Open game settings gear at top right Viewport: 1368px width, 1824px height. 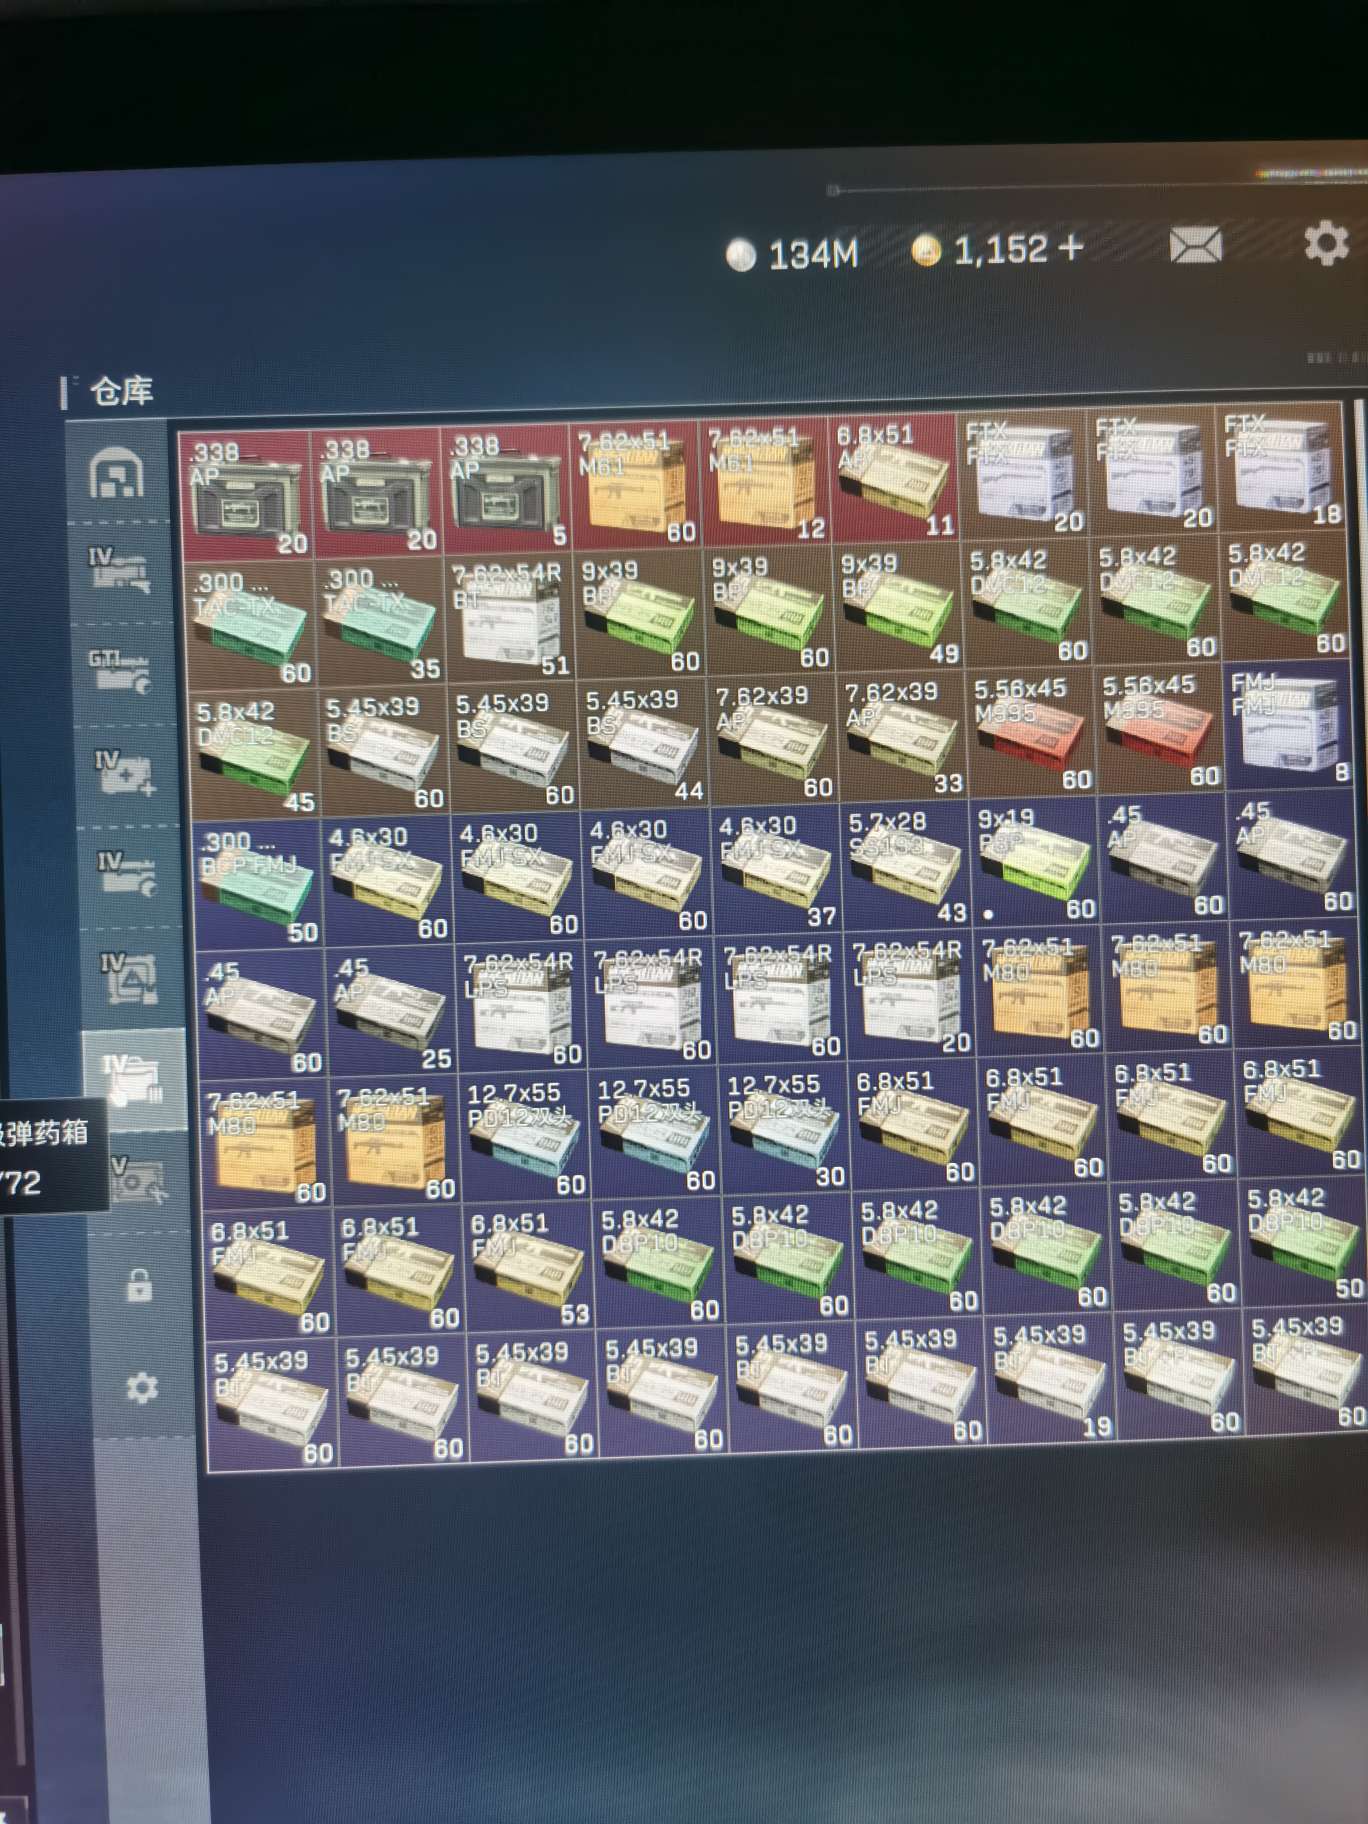pos(1326,243)
